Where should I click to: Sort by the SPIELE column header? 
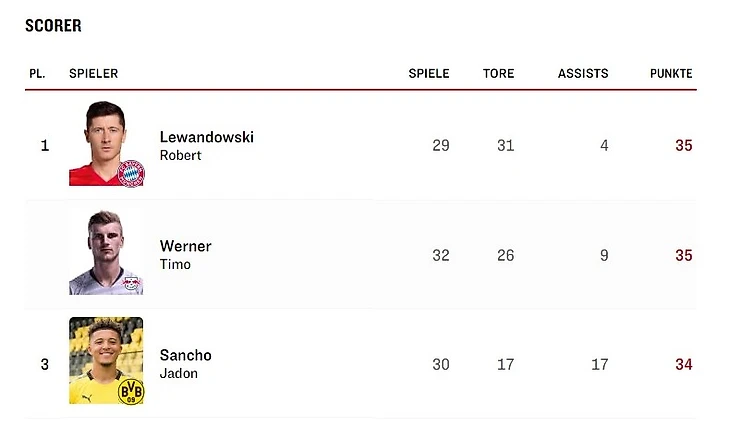428,74
